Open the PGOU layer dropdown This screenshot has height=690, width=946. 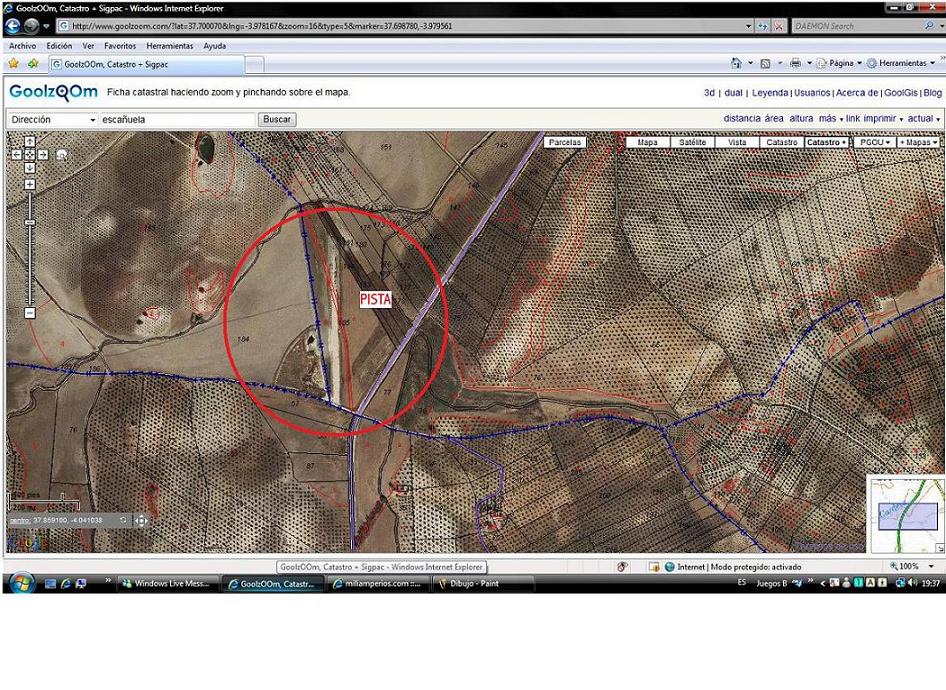875,142
